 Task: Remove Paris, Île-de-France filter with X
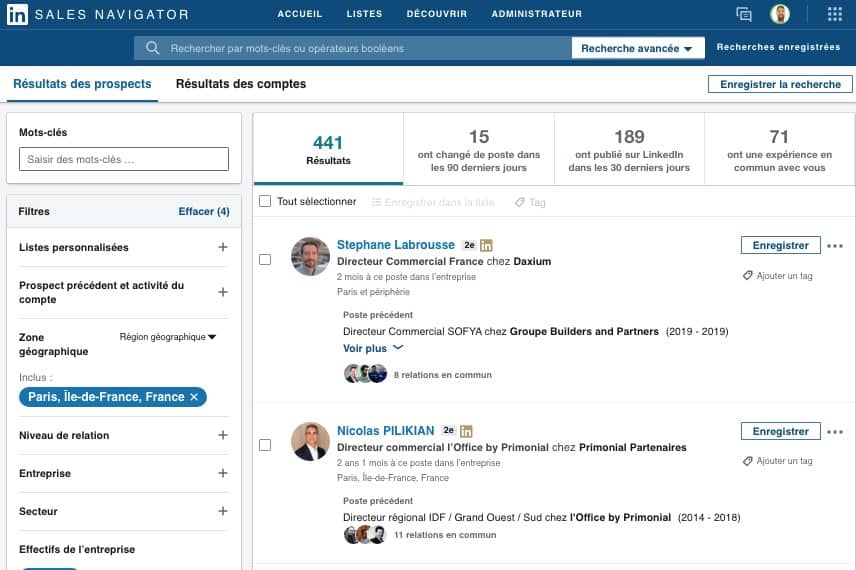click(x=194, y=397)
